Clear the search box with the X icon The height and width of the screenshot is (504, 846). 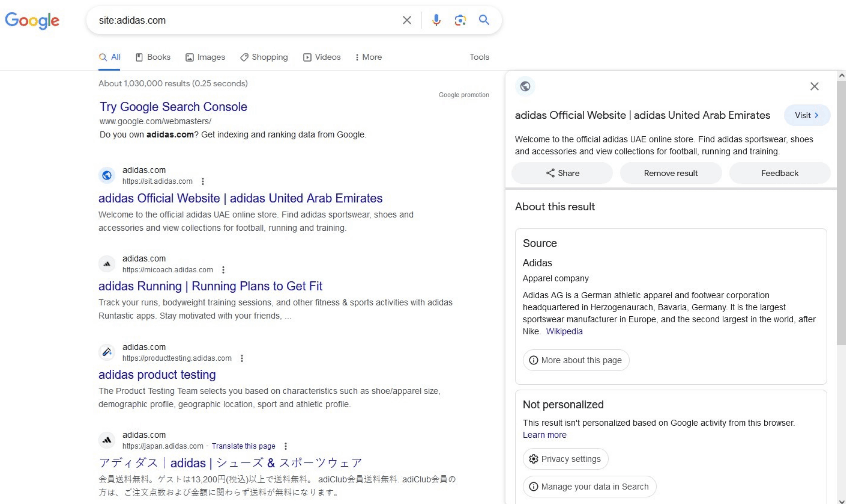tap(407, 20)
